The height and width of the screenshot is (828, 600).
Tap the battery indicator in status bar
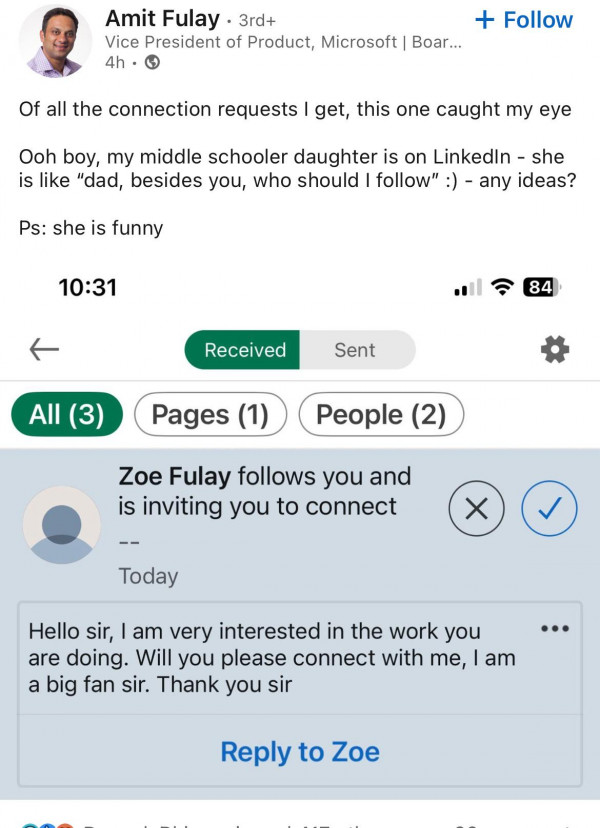tap(541, 287)
